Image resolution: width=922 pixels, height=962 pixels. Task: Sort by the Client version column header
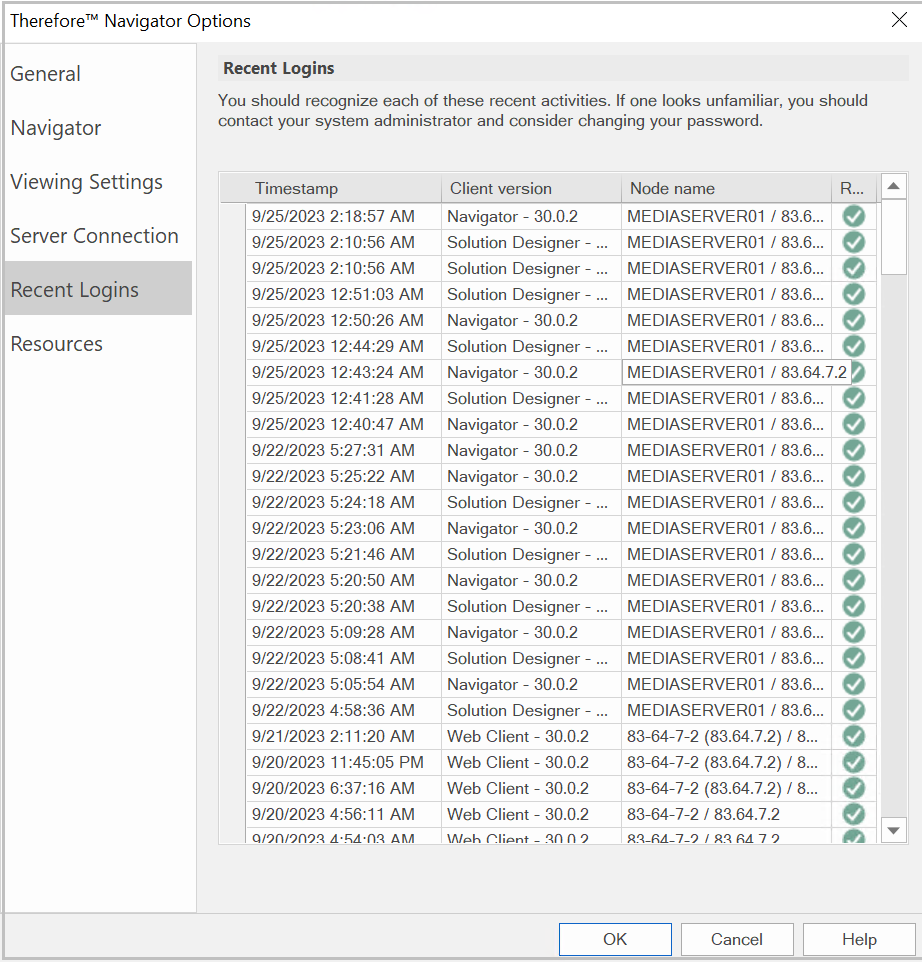point(531,188)
